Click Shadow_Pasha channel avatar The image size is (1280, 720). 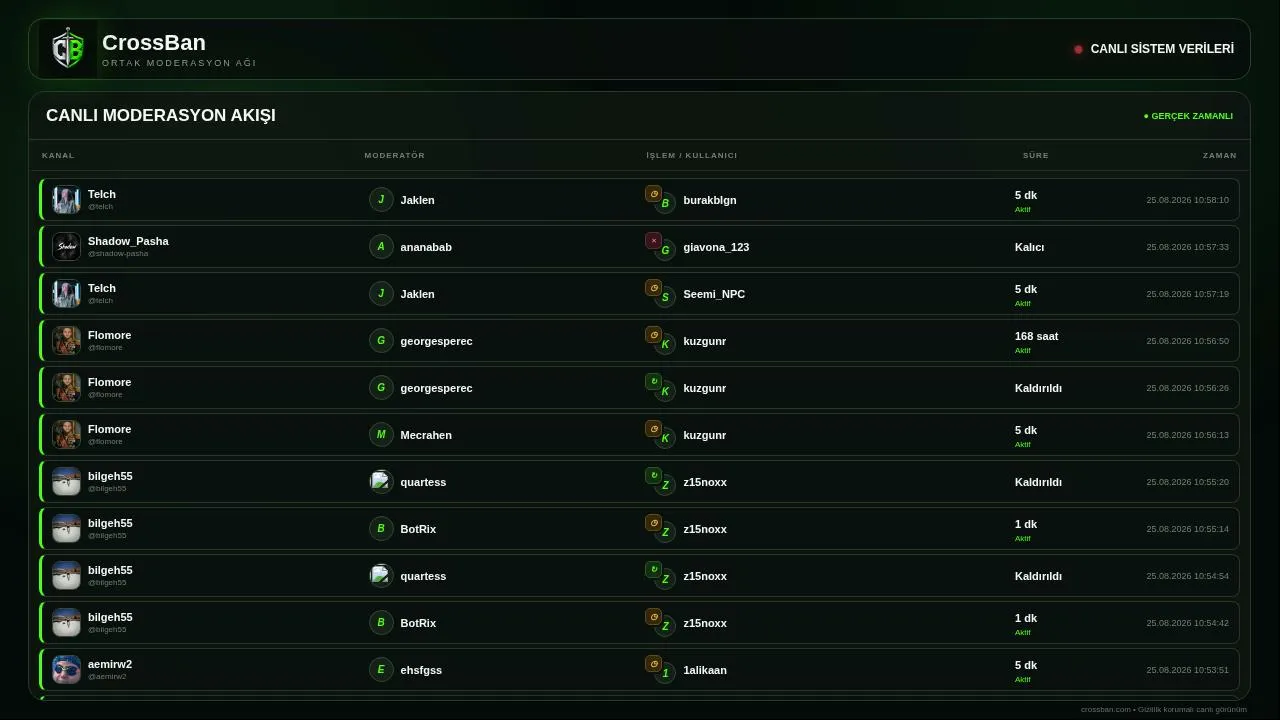66,246
